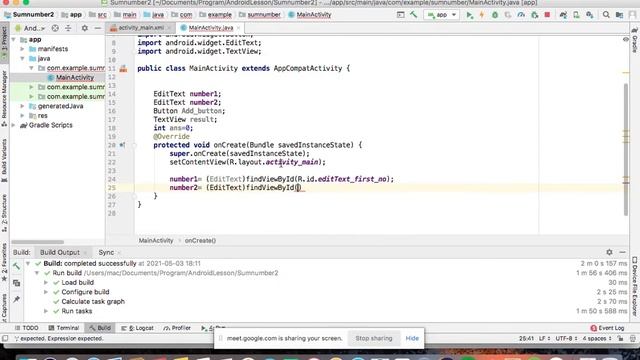Hide the Project panel with the minus icon

[98, 28]
